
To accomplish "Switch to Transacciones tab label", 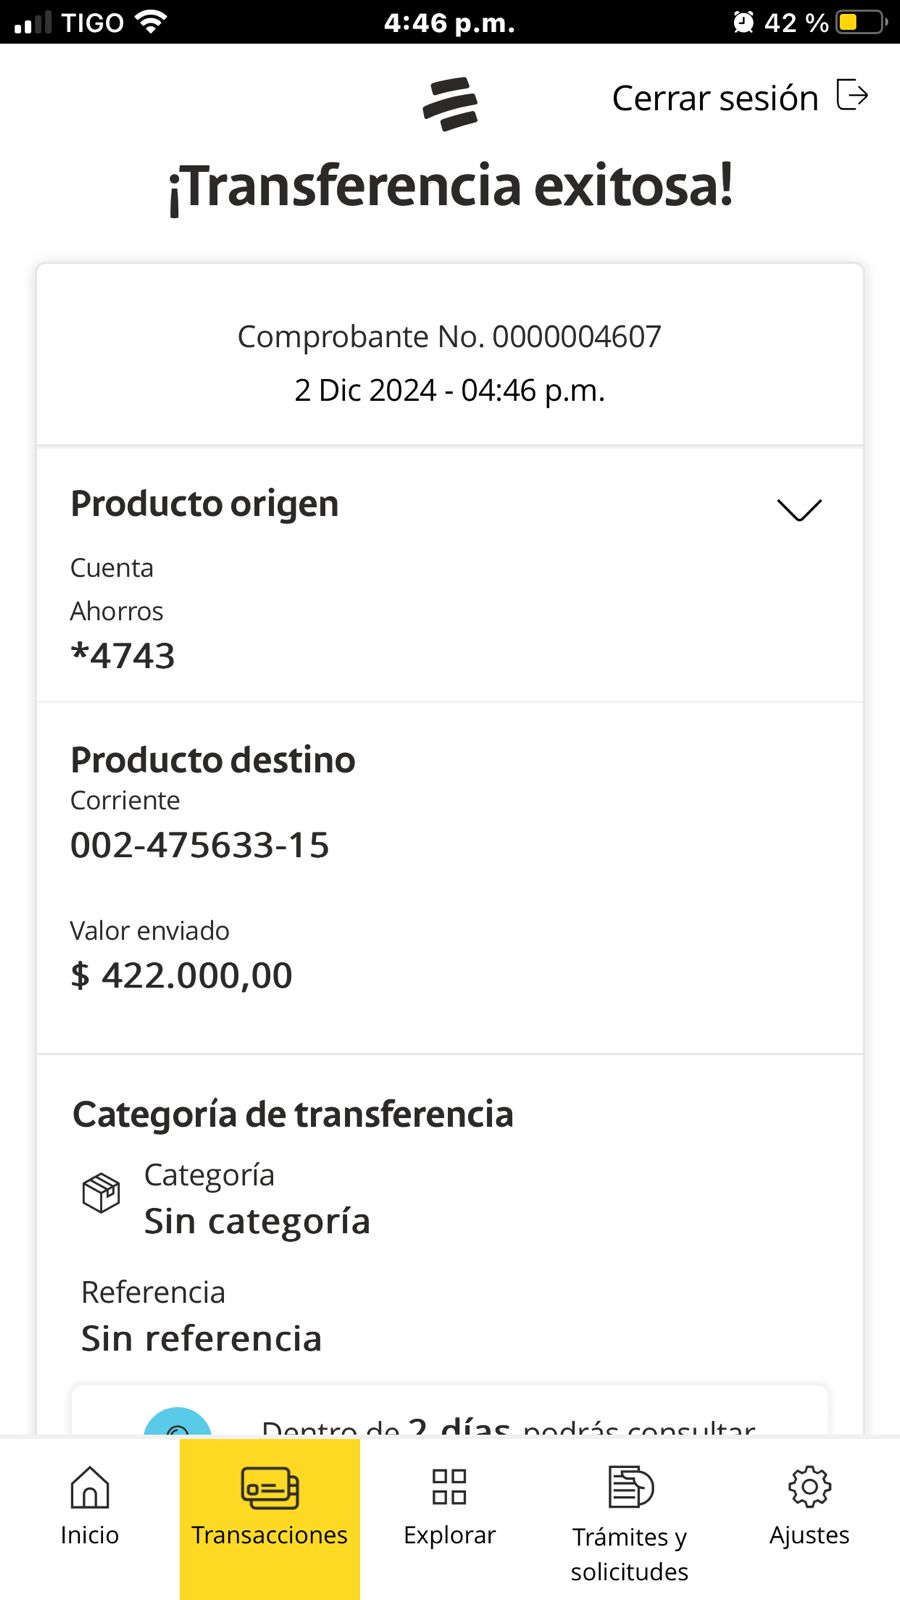I will (x=270, y=1535).
